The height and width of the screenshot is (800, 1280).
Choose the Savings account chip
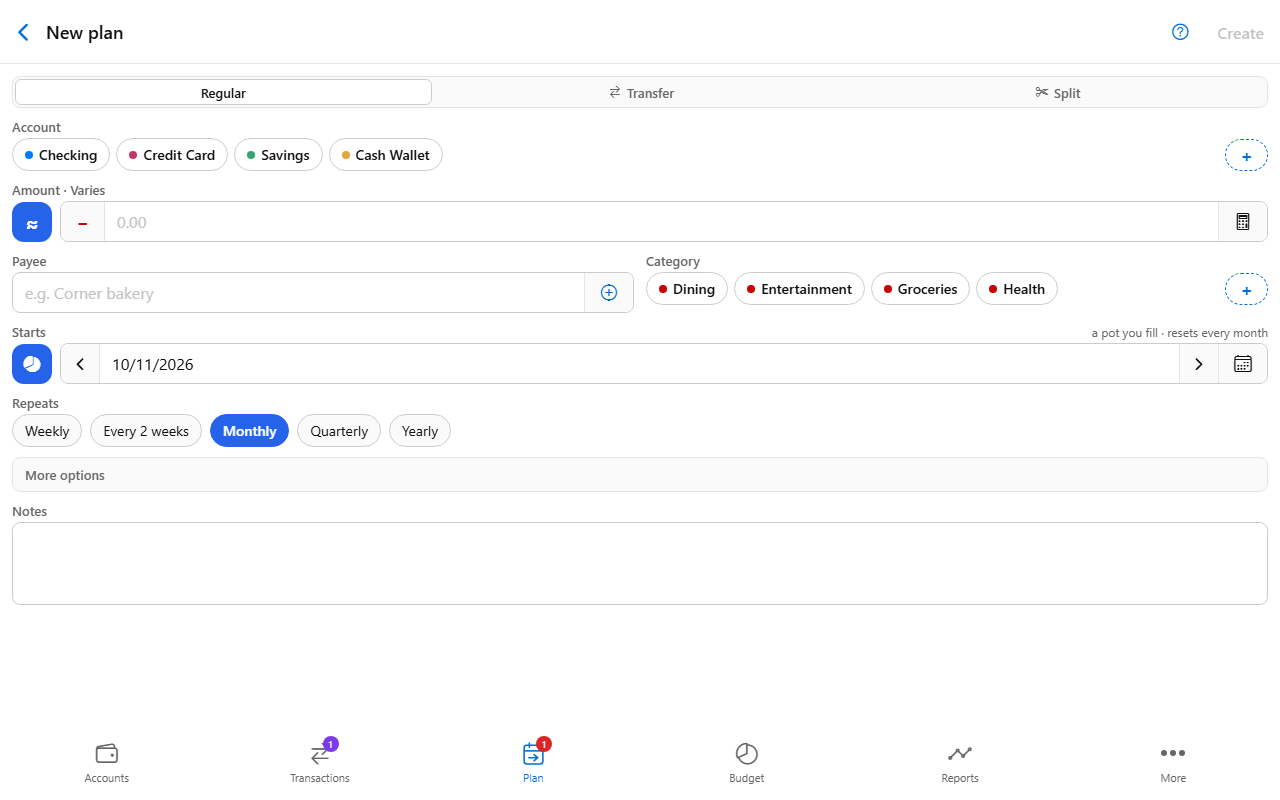click(278, 155)
